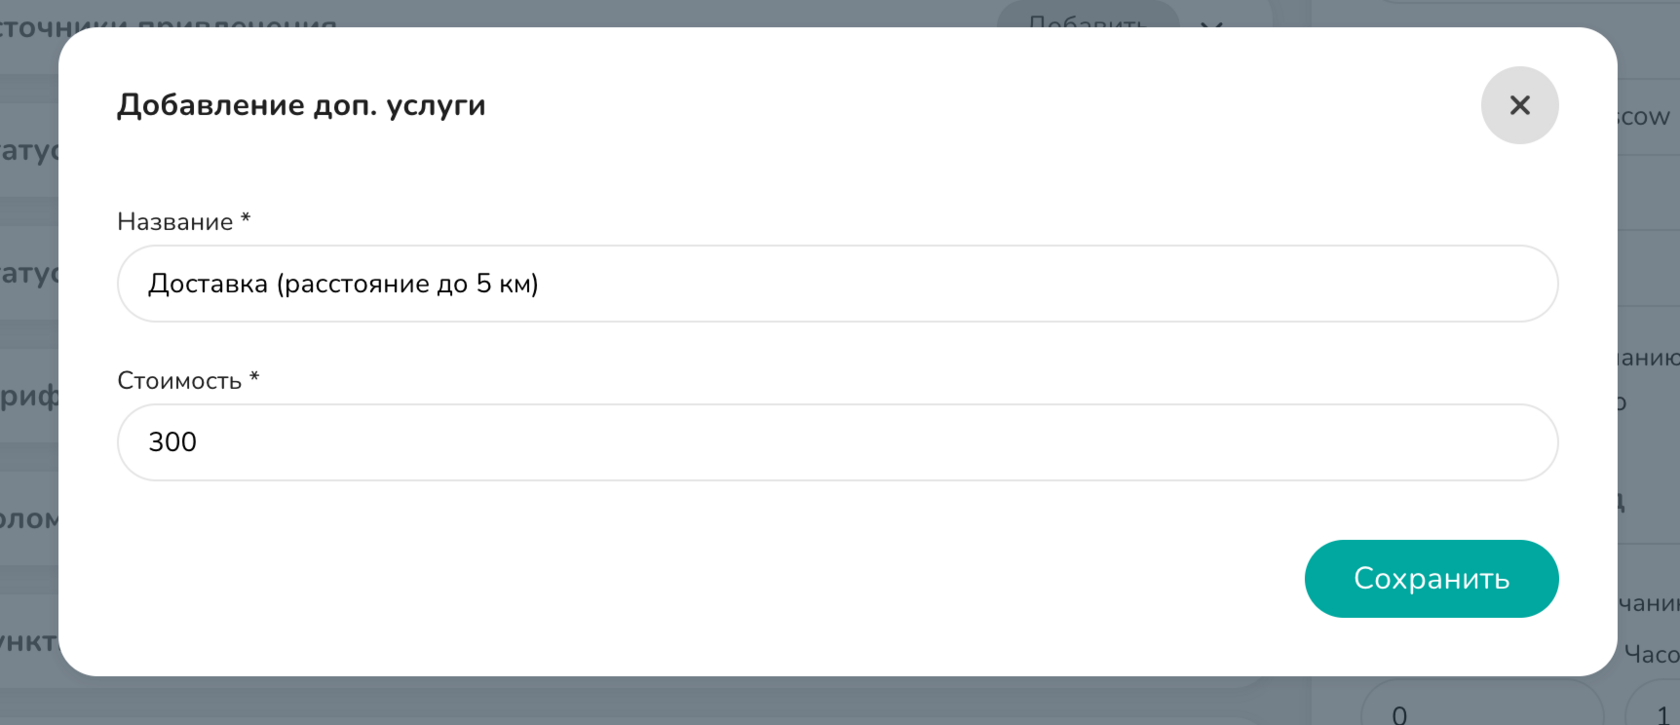
Task: Click the Часо label in the background
Action: (1651, 655)
